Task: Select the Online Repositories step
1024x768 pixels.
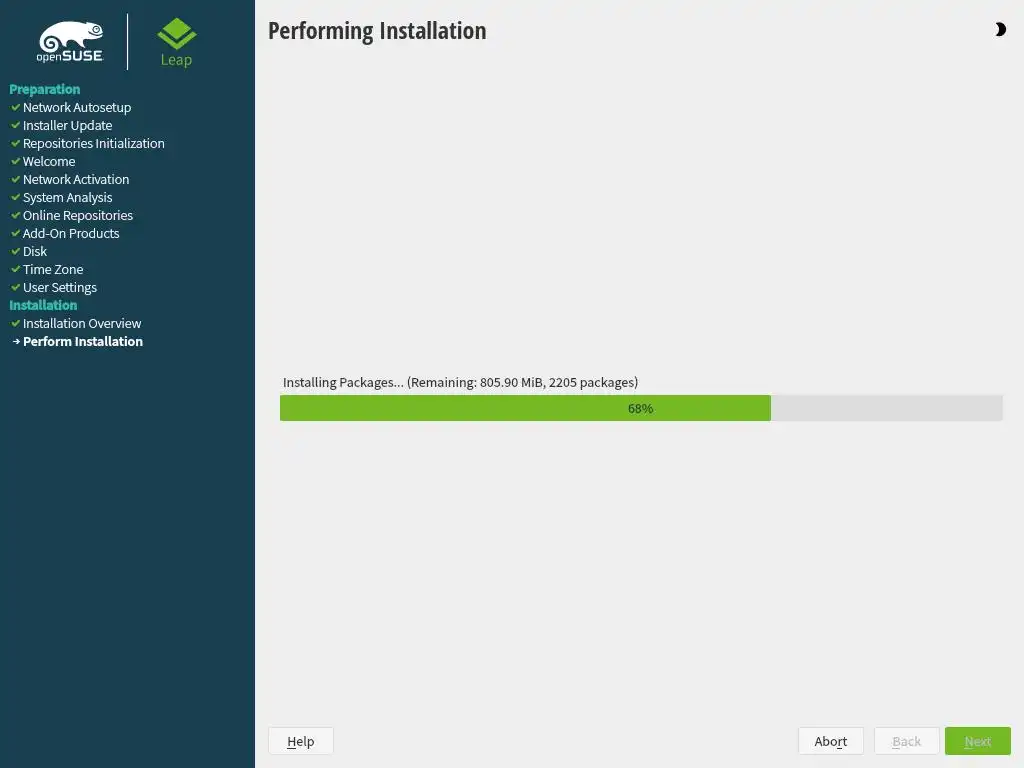Action: [x=78, y=216]
